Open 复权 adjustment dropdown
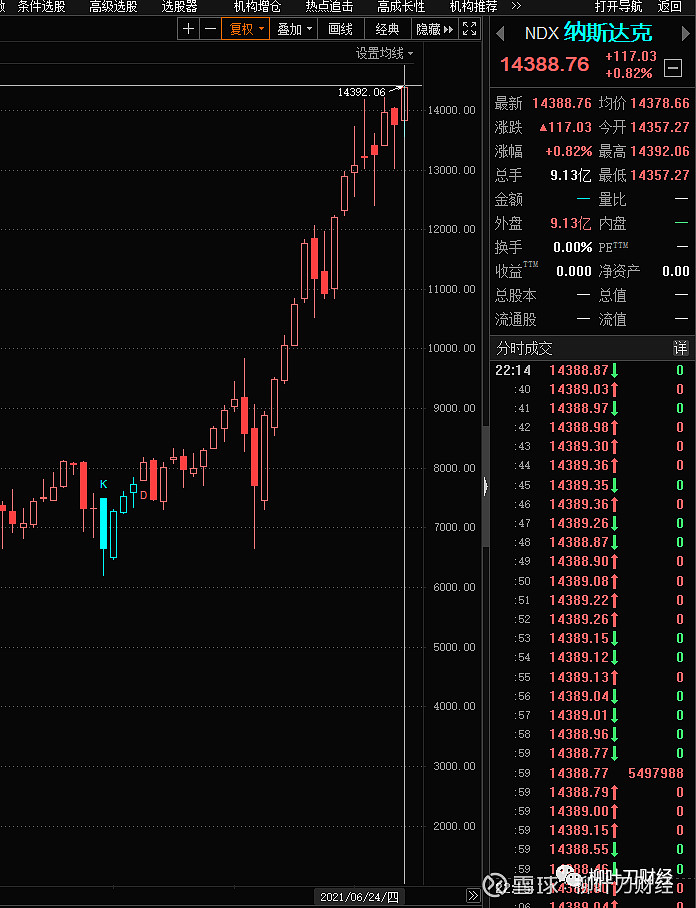 click(246, 28)
